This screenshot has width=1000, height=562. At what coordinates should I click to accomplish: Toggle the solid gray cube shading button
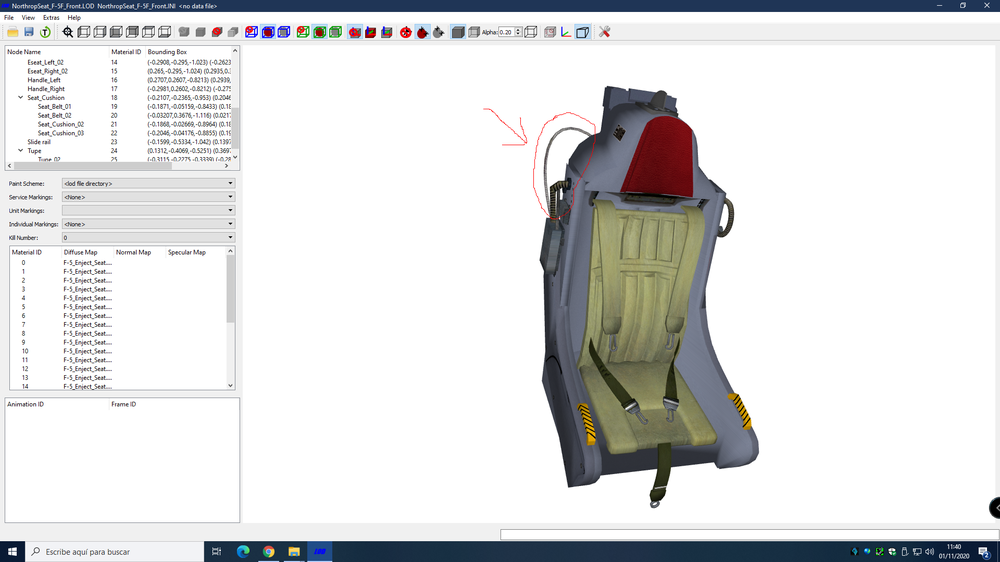(x=457, y=32)
